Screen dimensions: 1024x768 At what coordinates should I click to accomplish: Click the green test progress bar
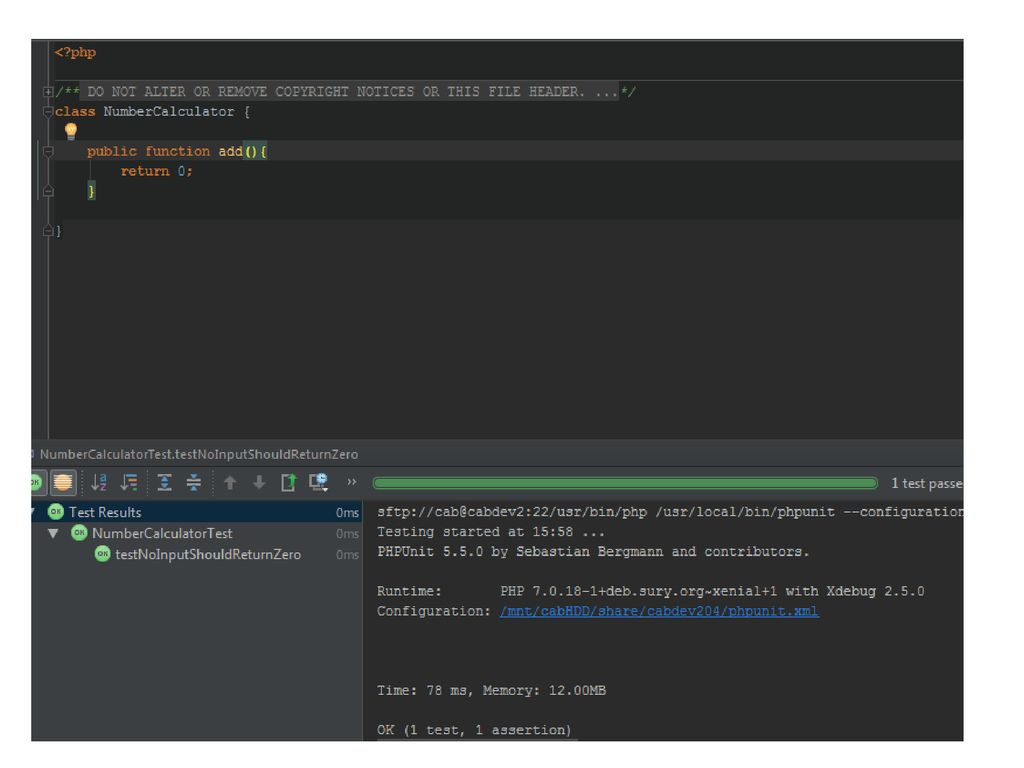click(625, 483)
